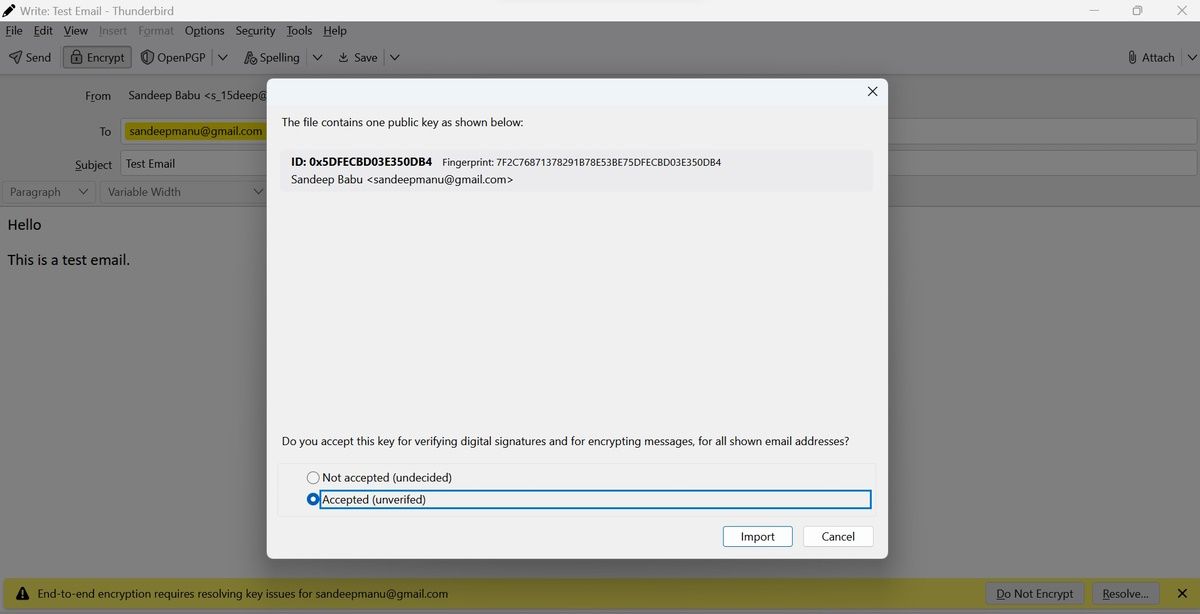The image size is (1200, 614).
Task: Click the Cancel button in dialog
Action: coord(838,537)
